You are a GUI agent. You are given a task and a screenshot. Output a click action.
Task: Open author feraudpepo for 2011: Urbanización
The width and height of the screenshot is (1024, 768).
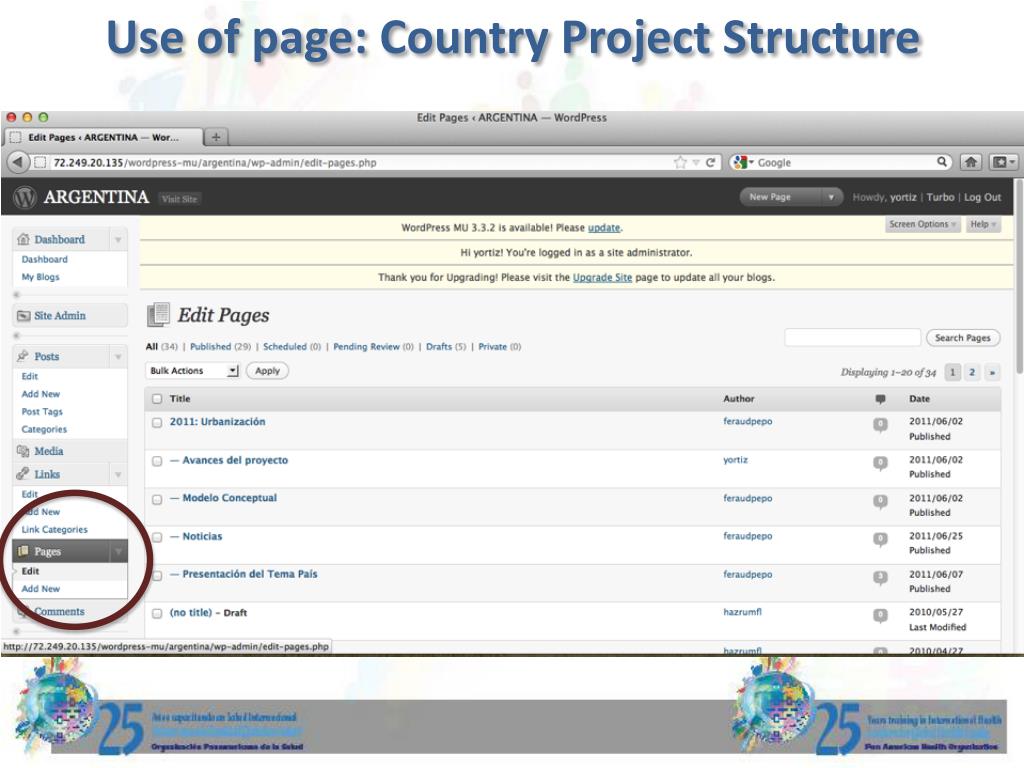tap(747, 421)
